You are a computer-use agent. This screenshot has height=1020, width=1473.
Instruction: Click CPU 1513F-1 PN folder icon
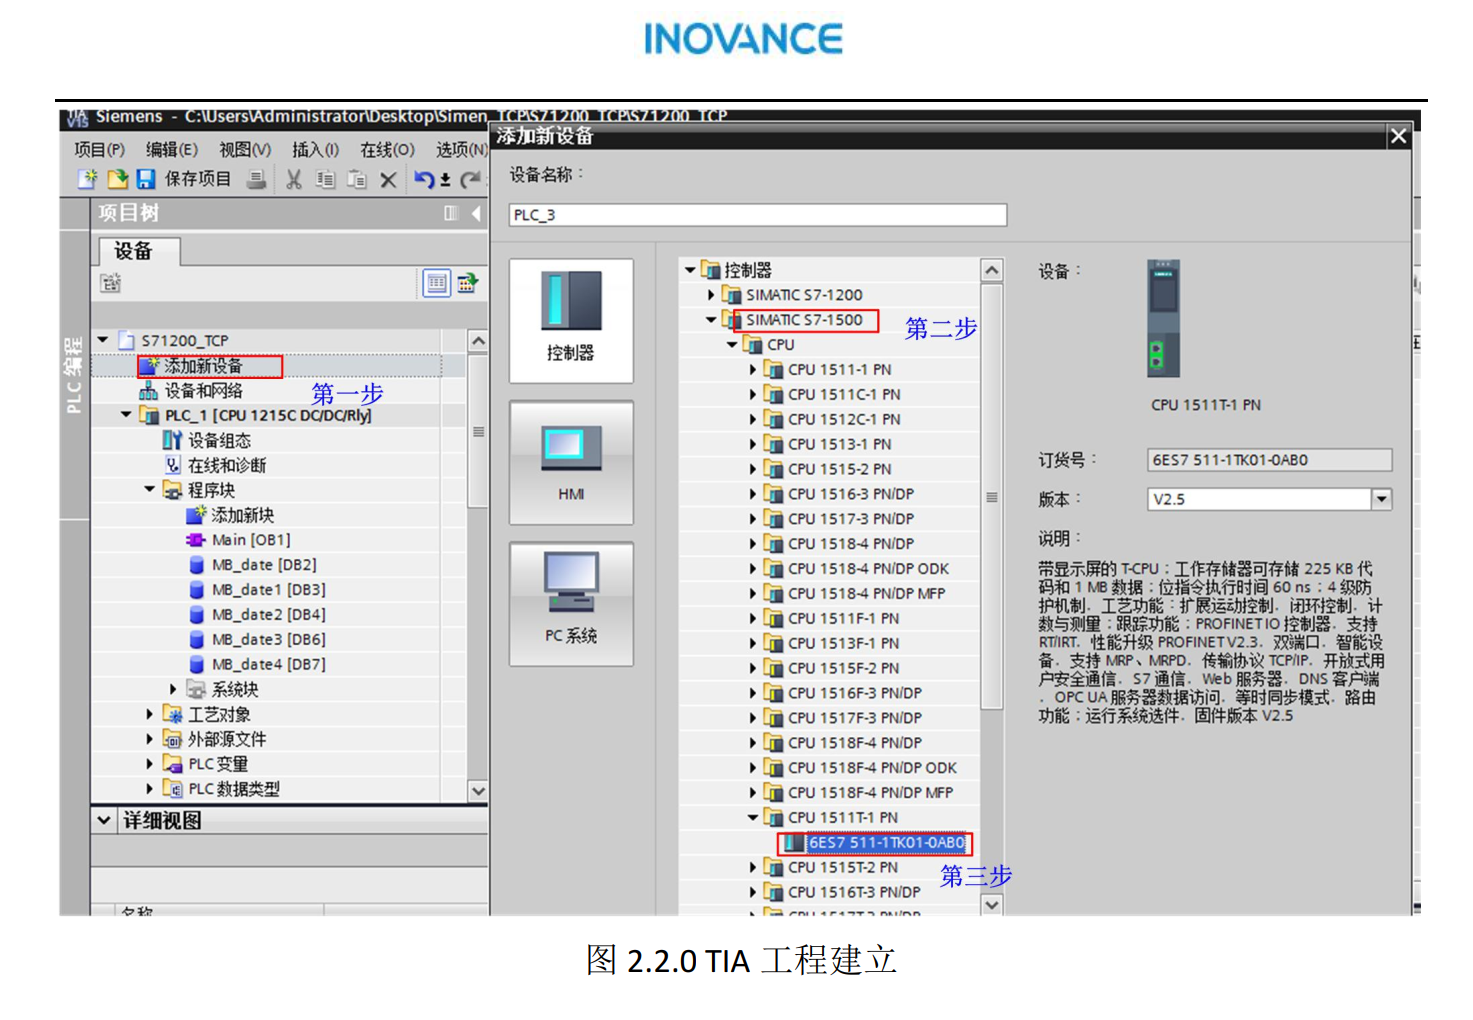click(773, 643)
